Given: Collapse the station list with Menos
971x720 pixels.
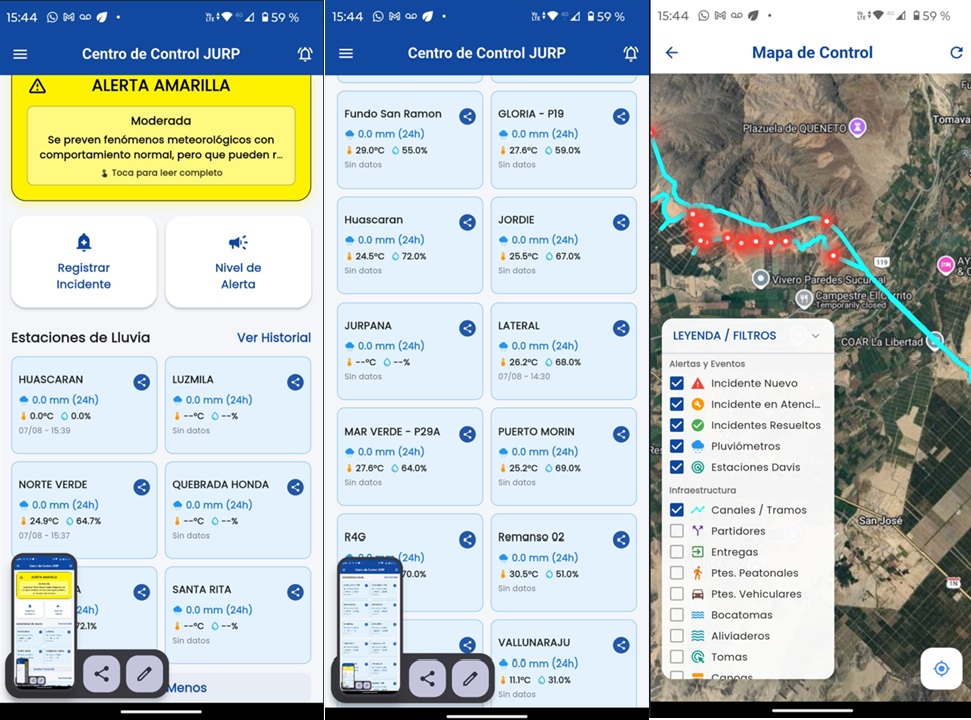Looking at the screenshot, I should coord(186,688).
